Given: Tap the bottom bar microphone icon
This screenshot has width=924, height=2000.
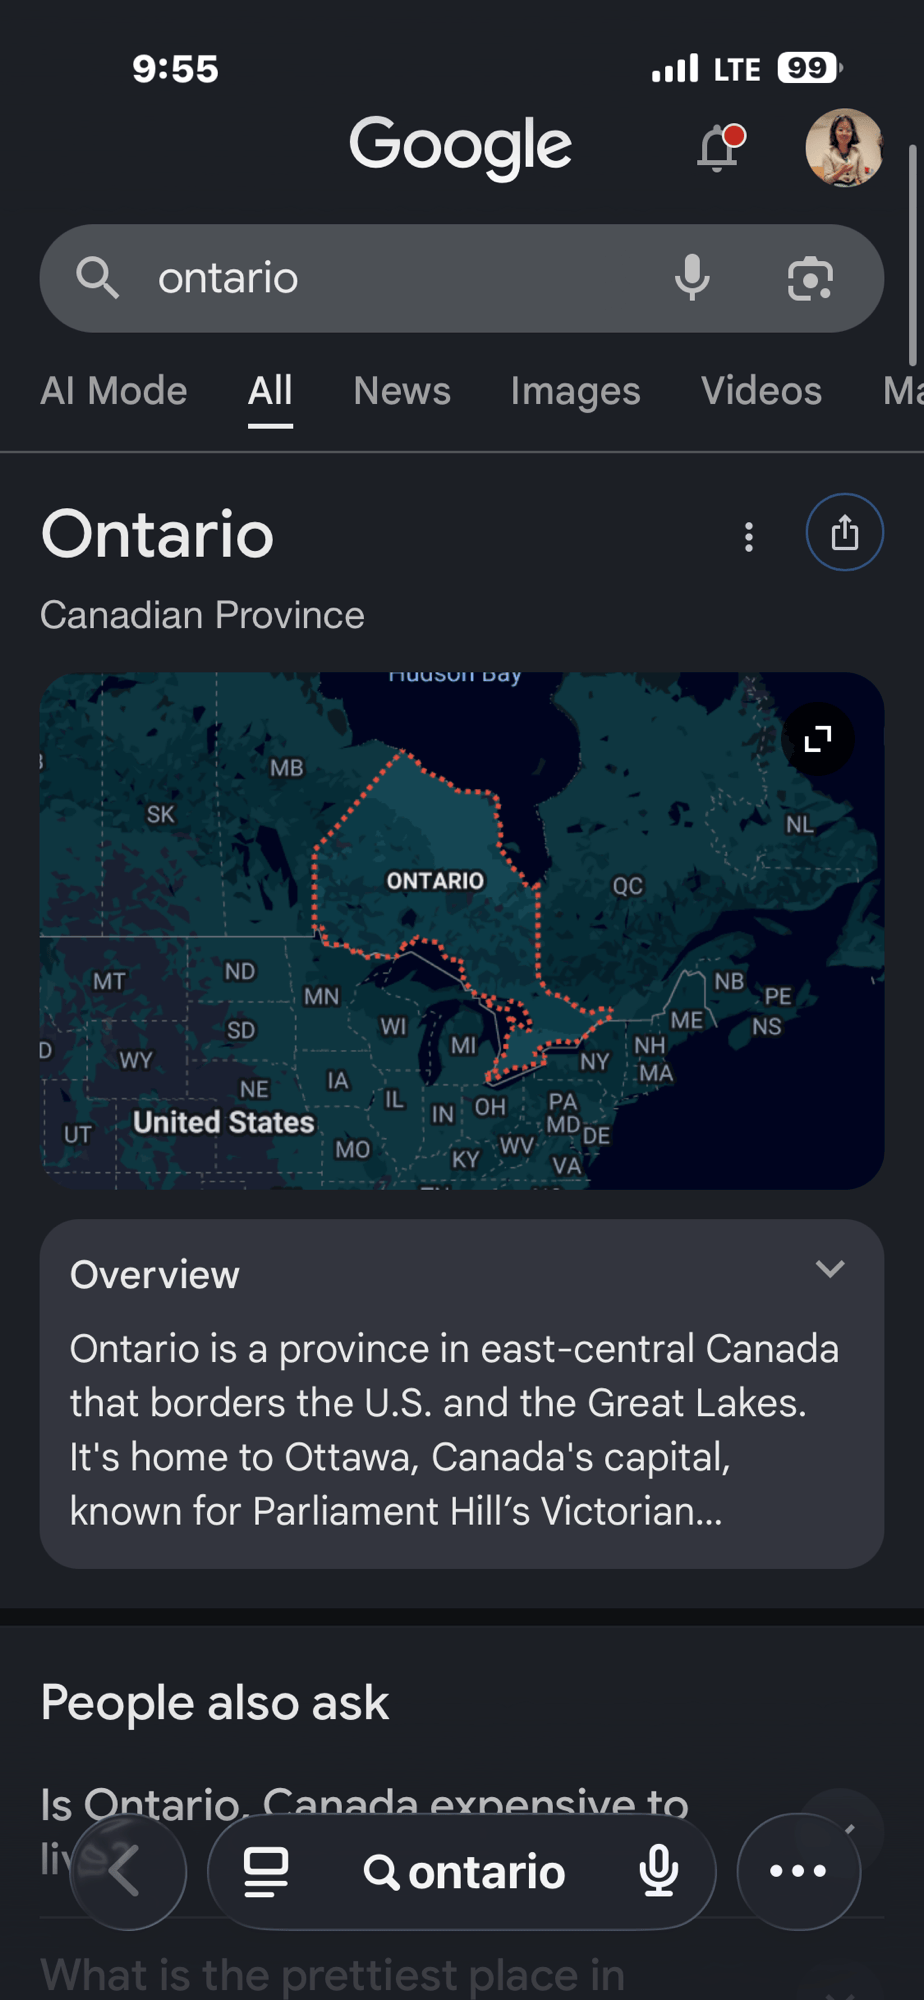Looking at the screenshot, I should pos(659,1871).
